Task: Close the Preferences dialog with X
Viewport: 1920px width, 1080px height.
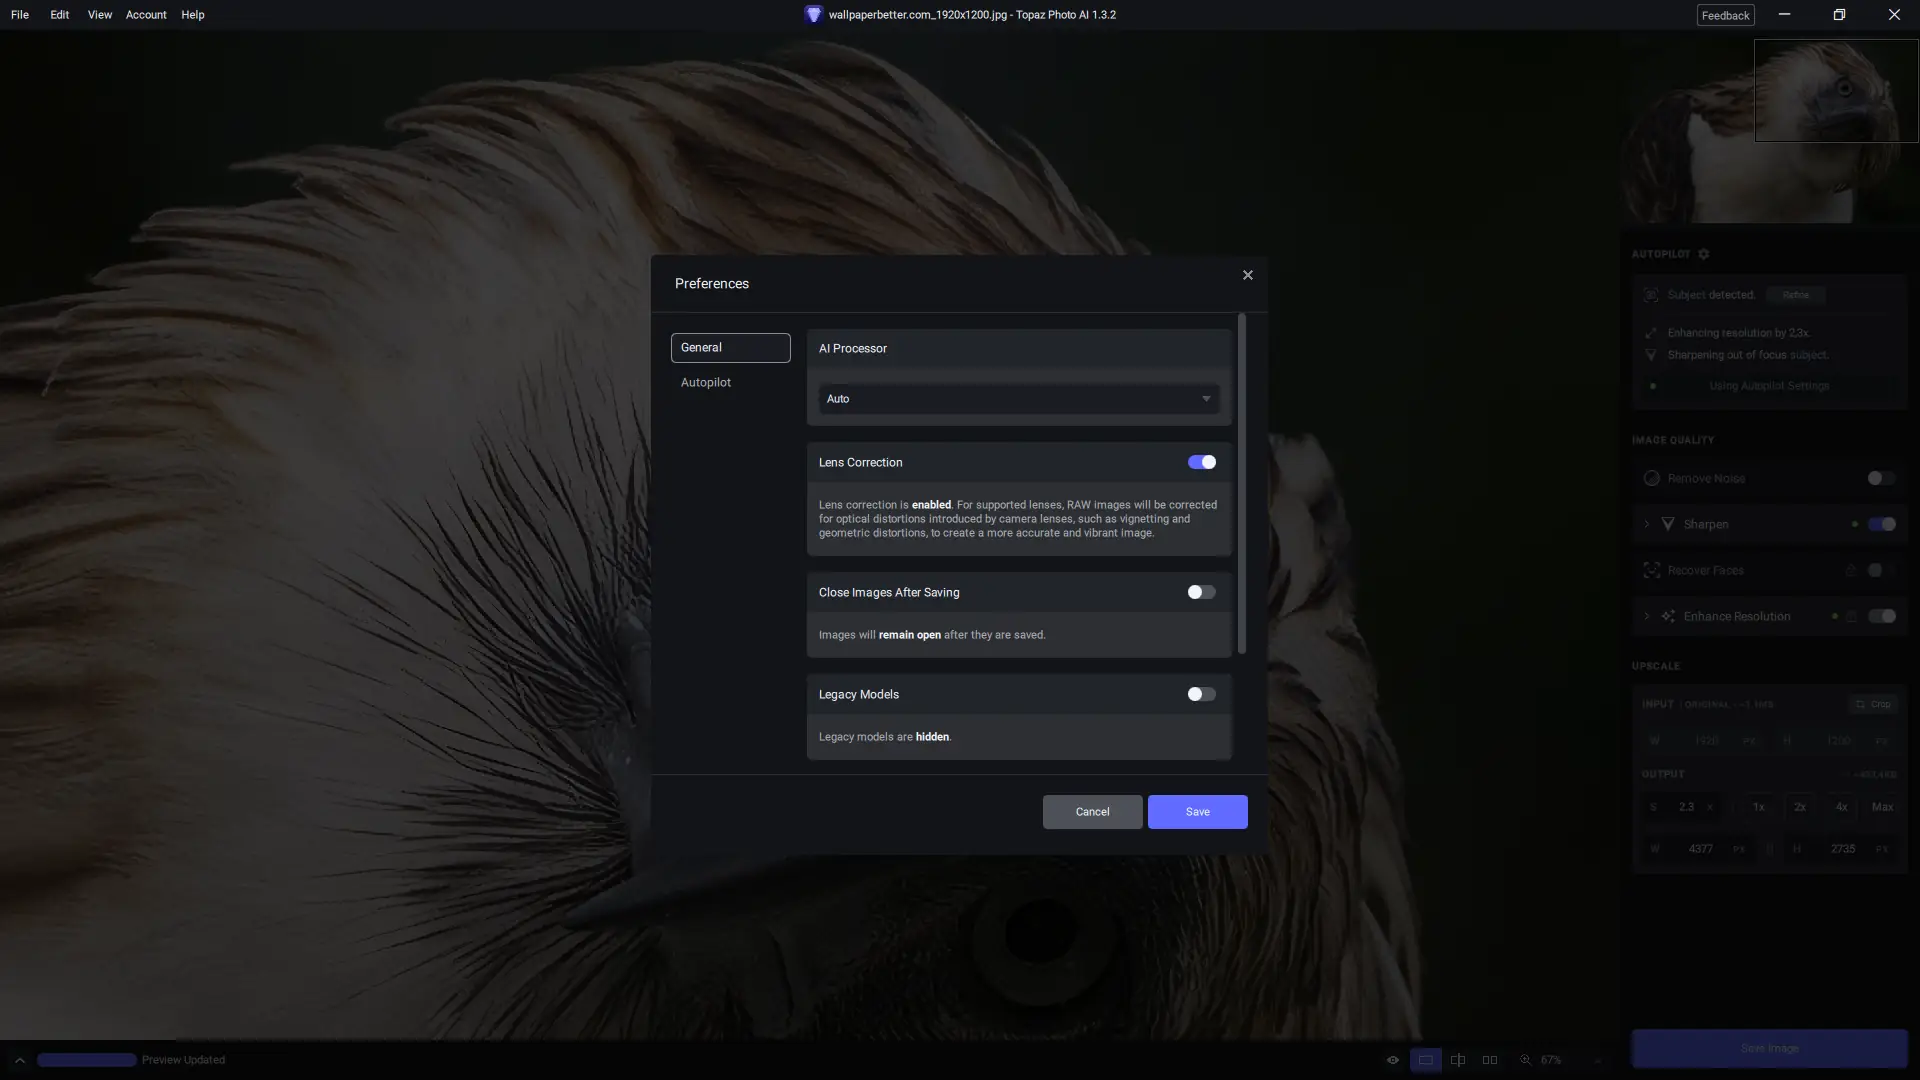Action: pyautogui.click(x=1247, y=275)
